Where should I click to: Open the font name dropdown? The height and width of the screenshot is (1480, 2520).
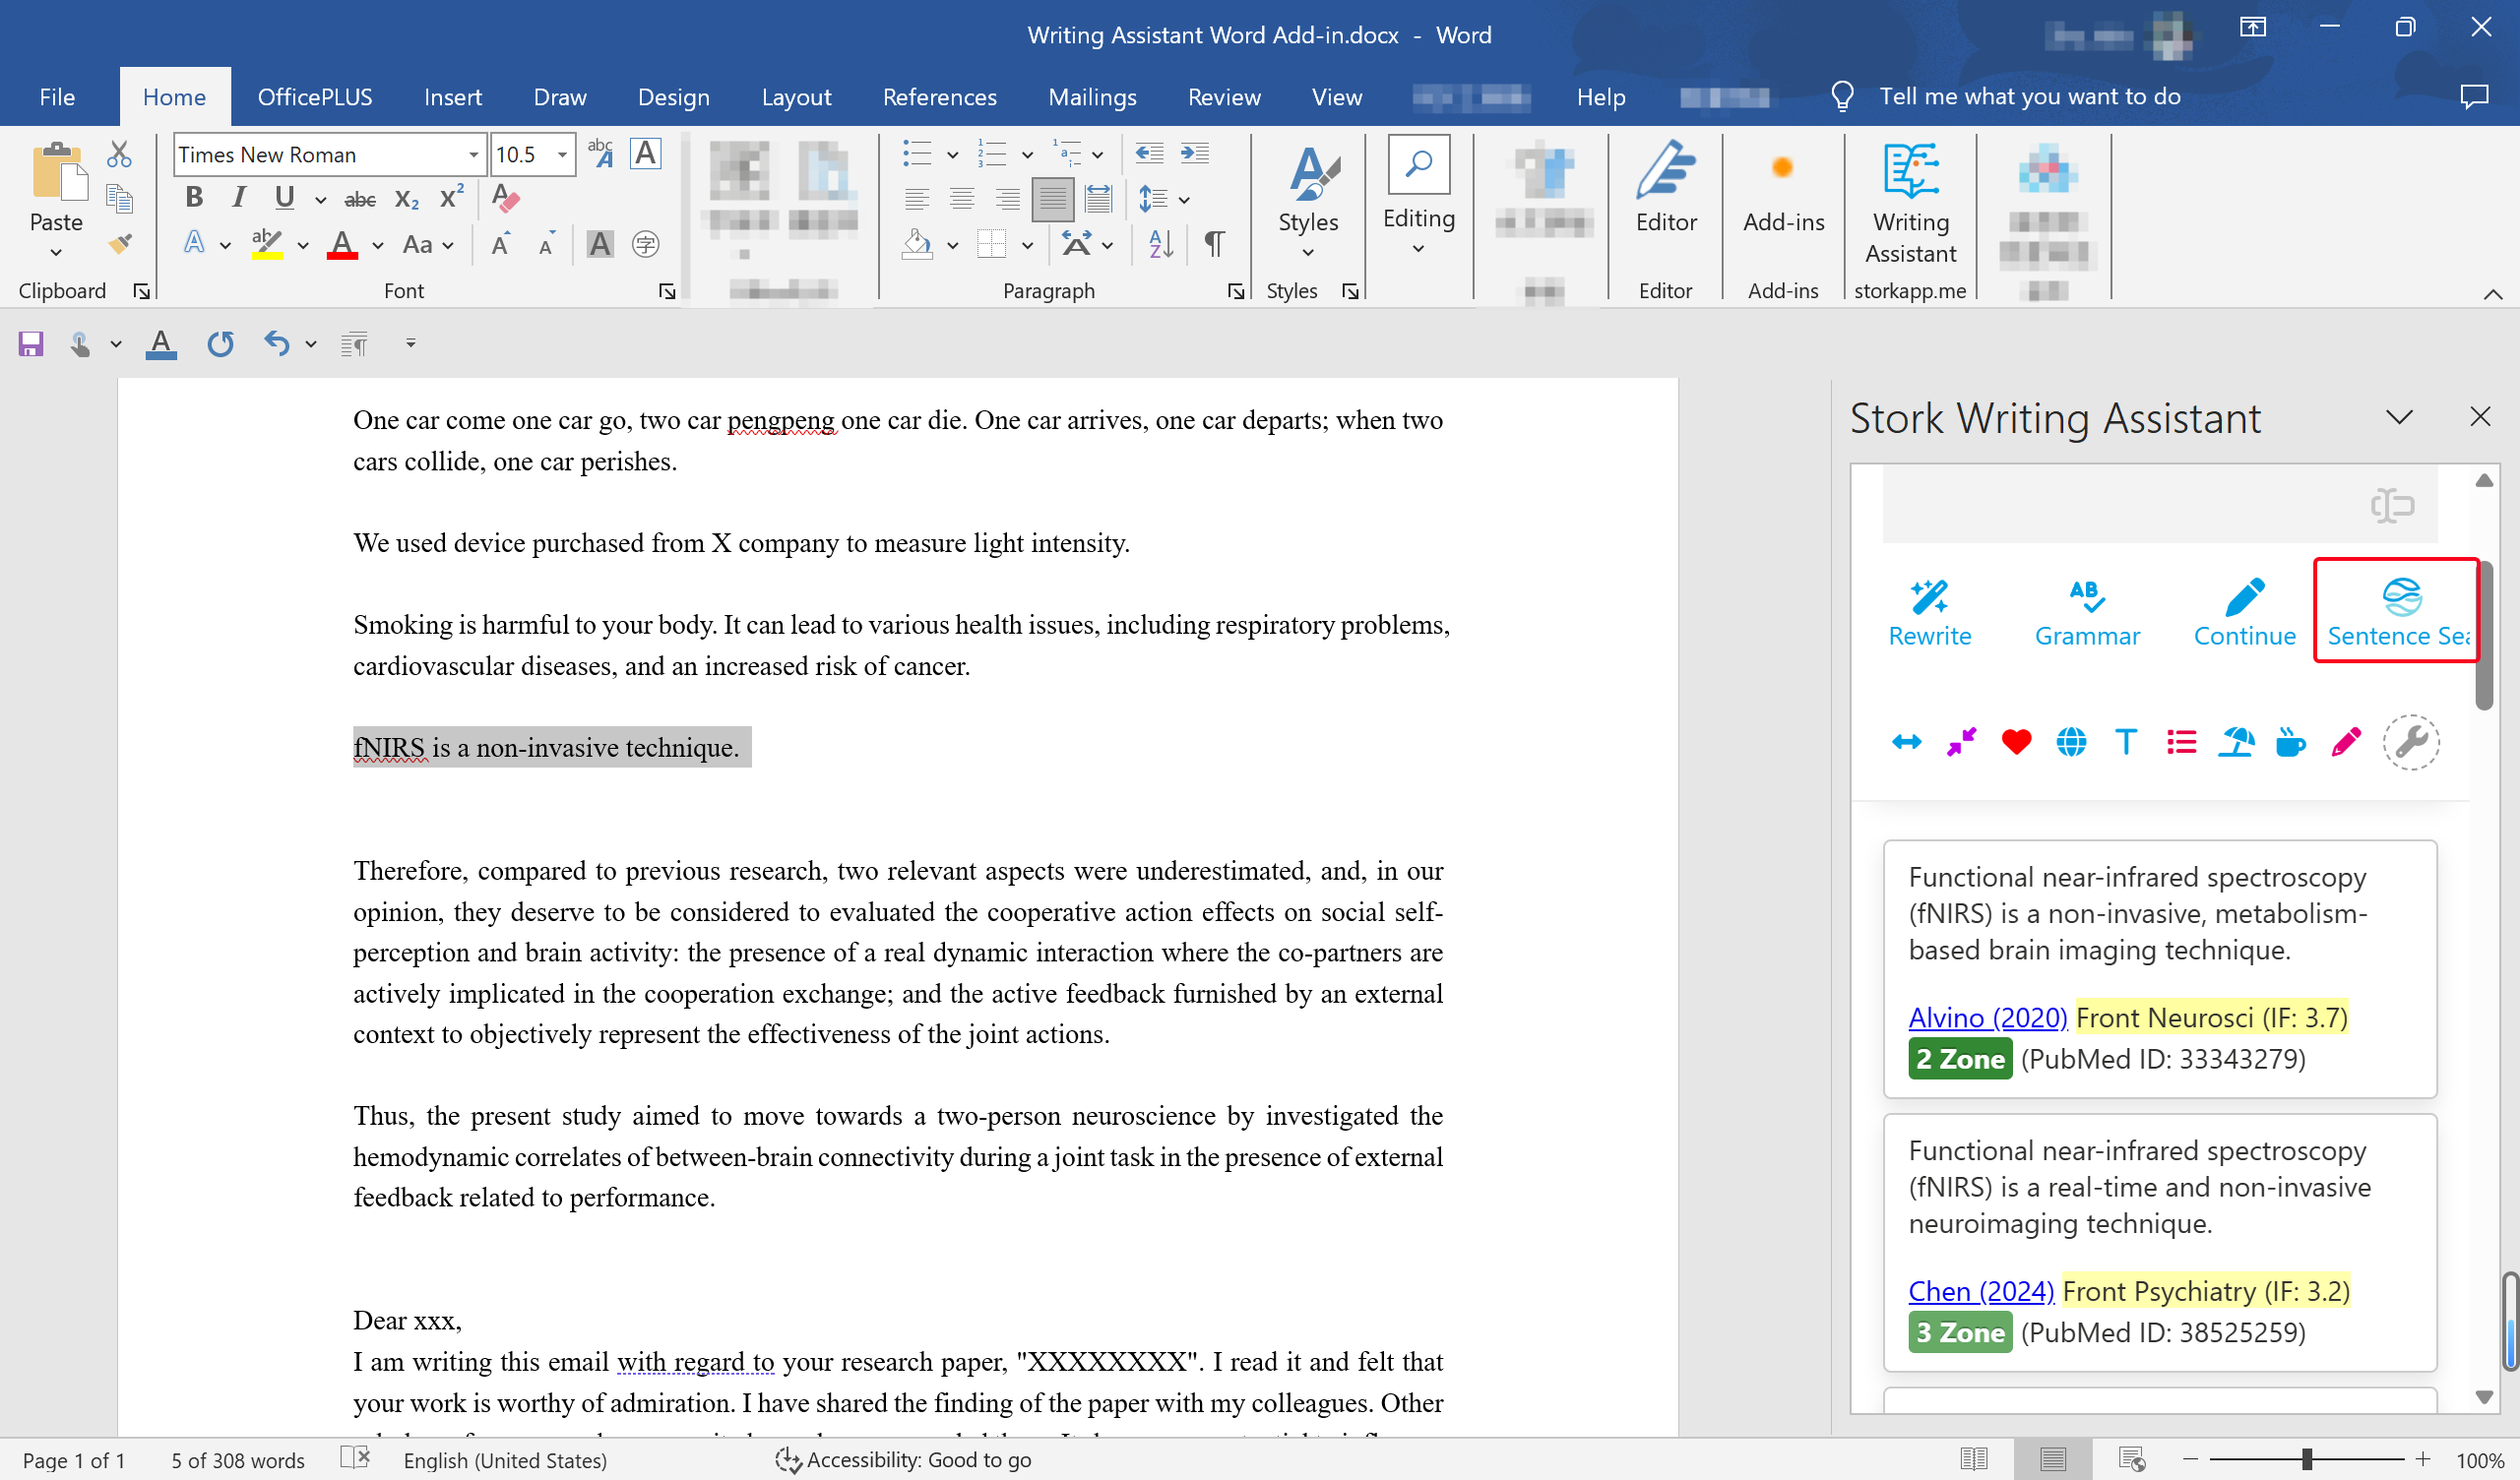point(473,155)
